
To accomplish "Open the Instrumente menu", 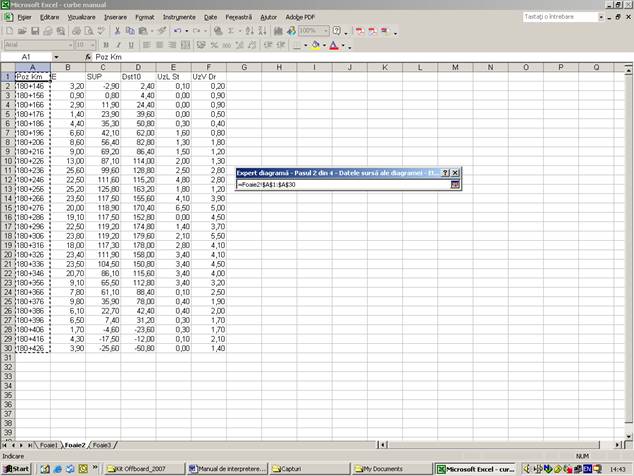I will pyautogui.click(x=179, y=17).
